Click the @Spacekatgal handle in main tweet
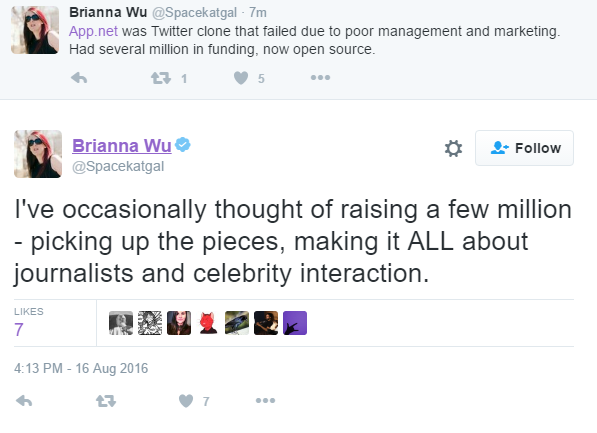 tap(118, 166)
